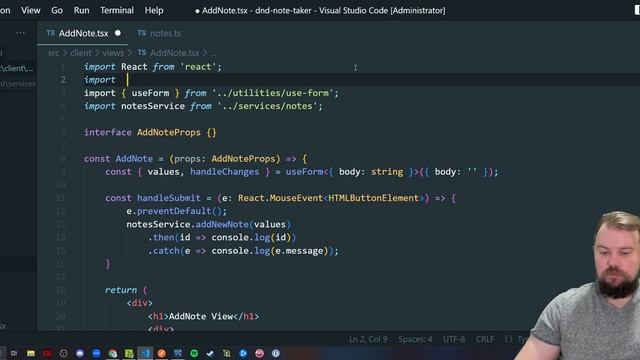Click on 'handleSubmit' function name

[169, 198]
